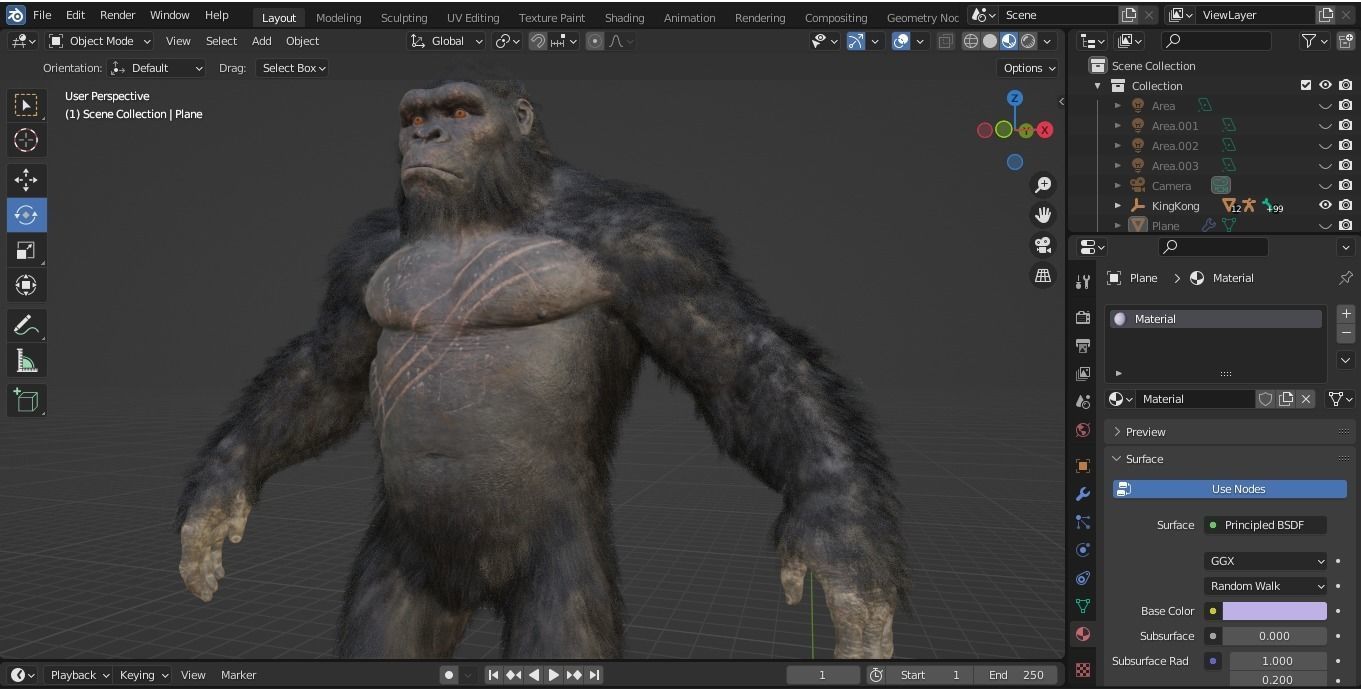Pick the Add Cube tool
Viewport: 1361px width, 689px height.
(26, 400)
